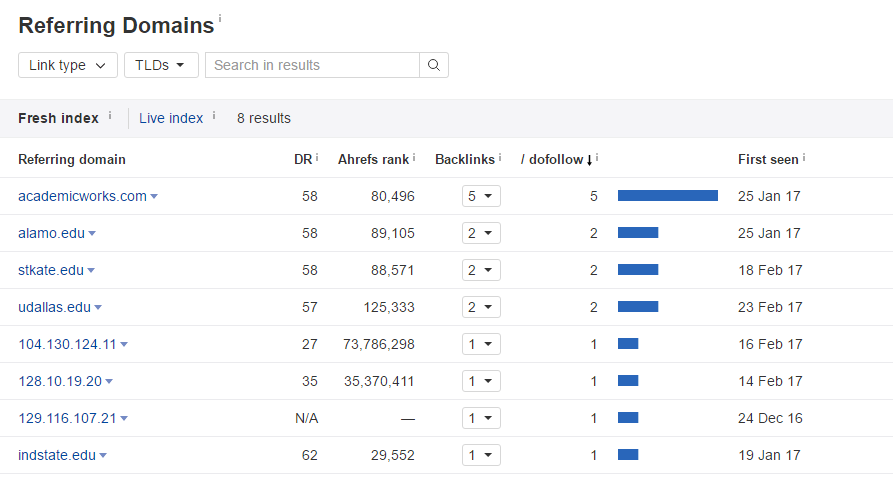Click info icon next to First seen header
The height and width of the screenshot is (484, 893).
804,157
